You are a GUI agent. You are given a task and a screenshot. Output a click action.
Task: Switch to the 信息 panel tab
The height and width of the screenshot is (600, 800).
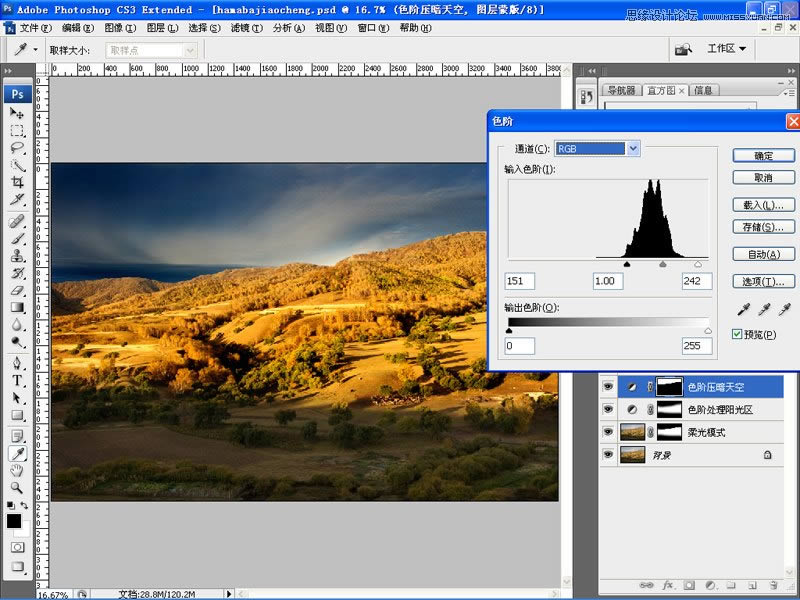703,90
